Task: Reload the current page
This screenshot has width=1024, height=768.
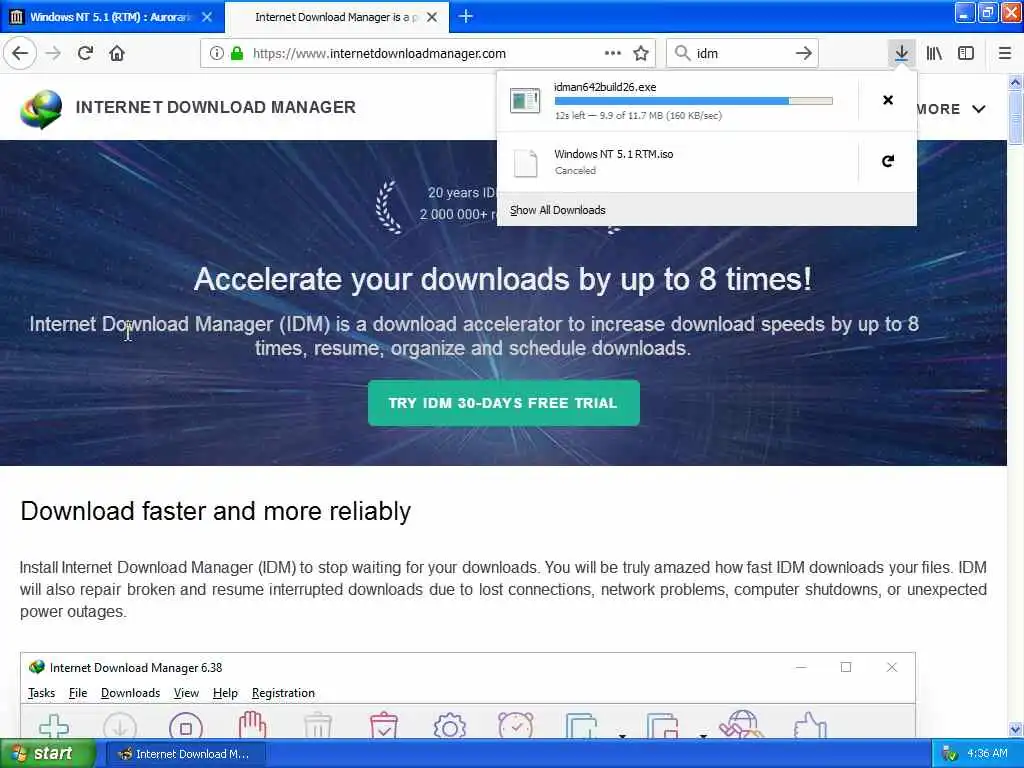Action: pos(85,54)
